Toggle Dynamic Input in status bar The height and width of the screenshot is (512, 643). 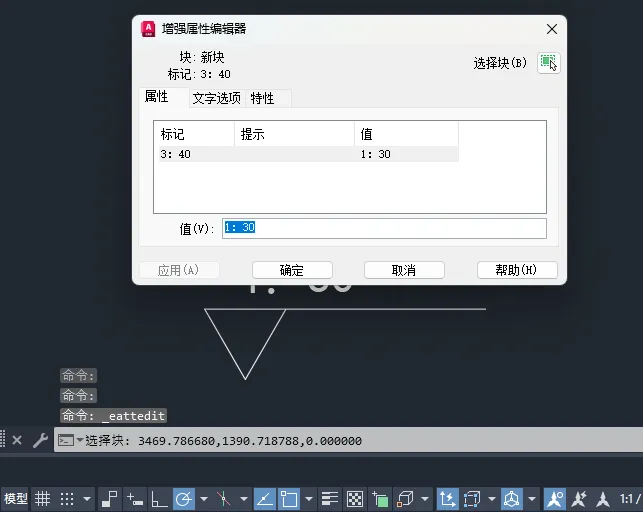pyautogui.click(x=135, y=499)
